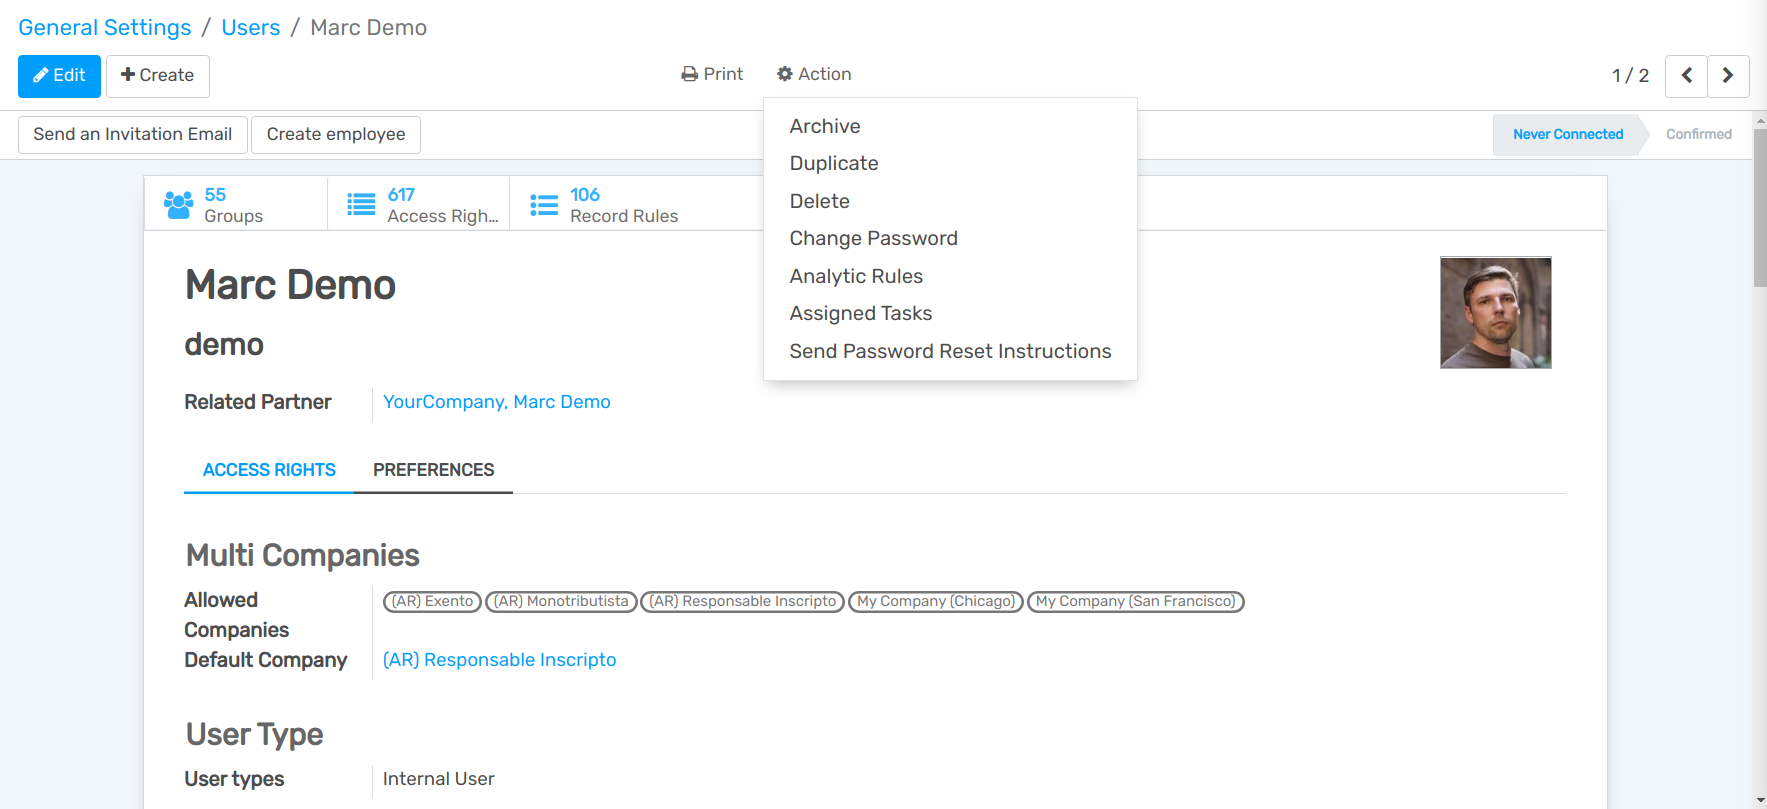Navigate to Users breadcrumb link
Image resolution: width=1767 pixels, height=809 pixels.
pos(250,27)
